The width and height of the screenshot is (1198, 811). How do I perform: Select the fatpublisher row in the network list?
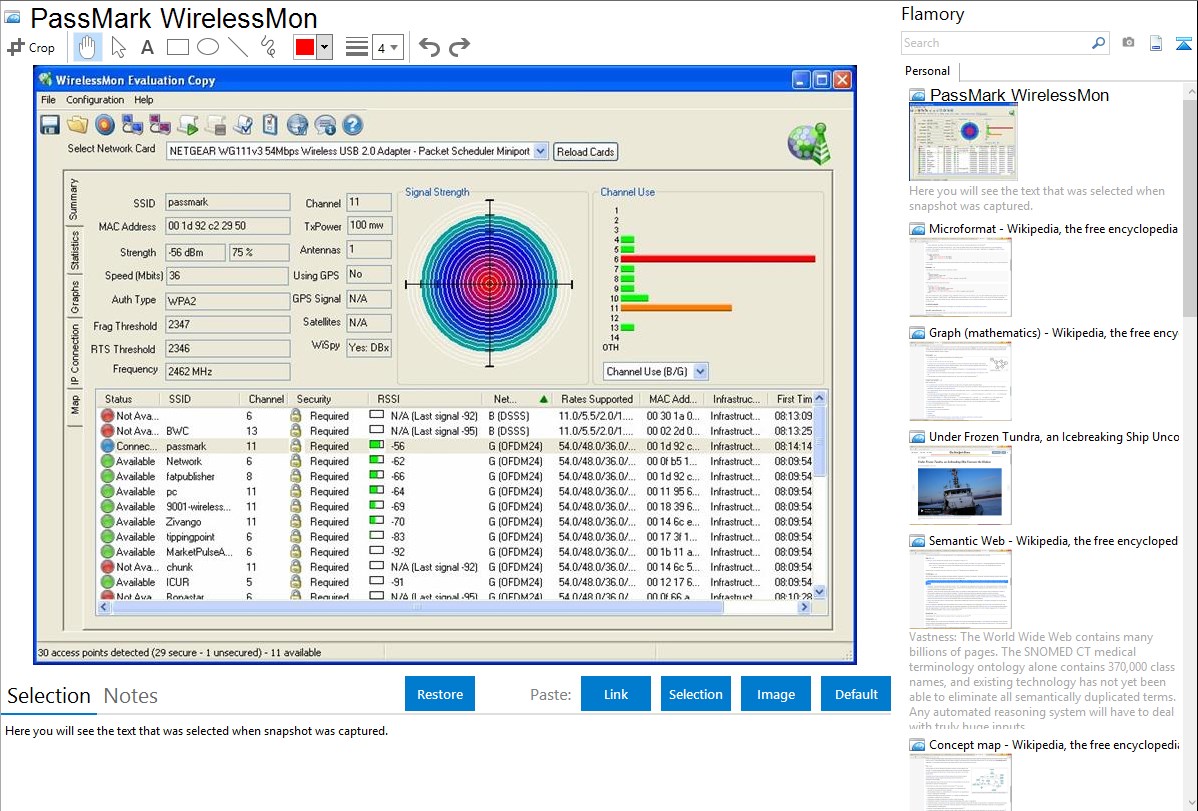click(456, 477)
